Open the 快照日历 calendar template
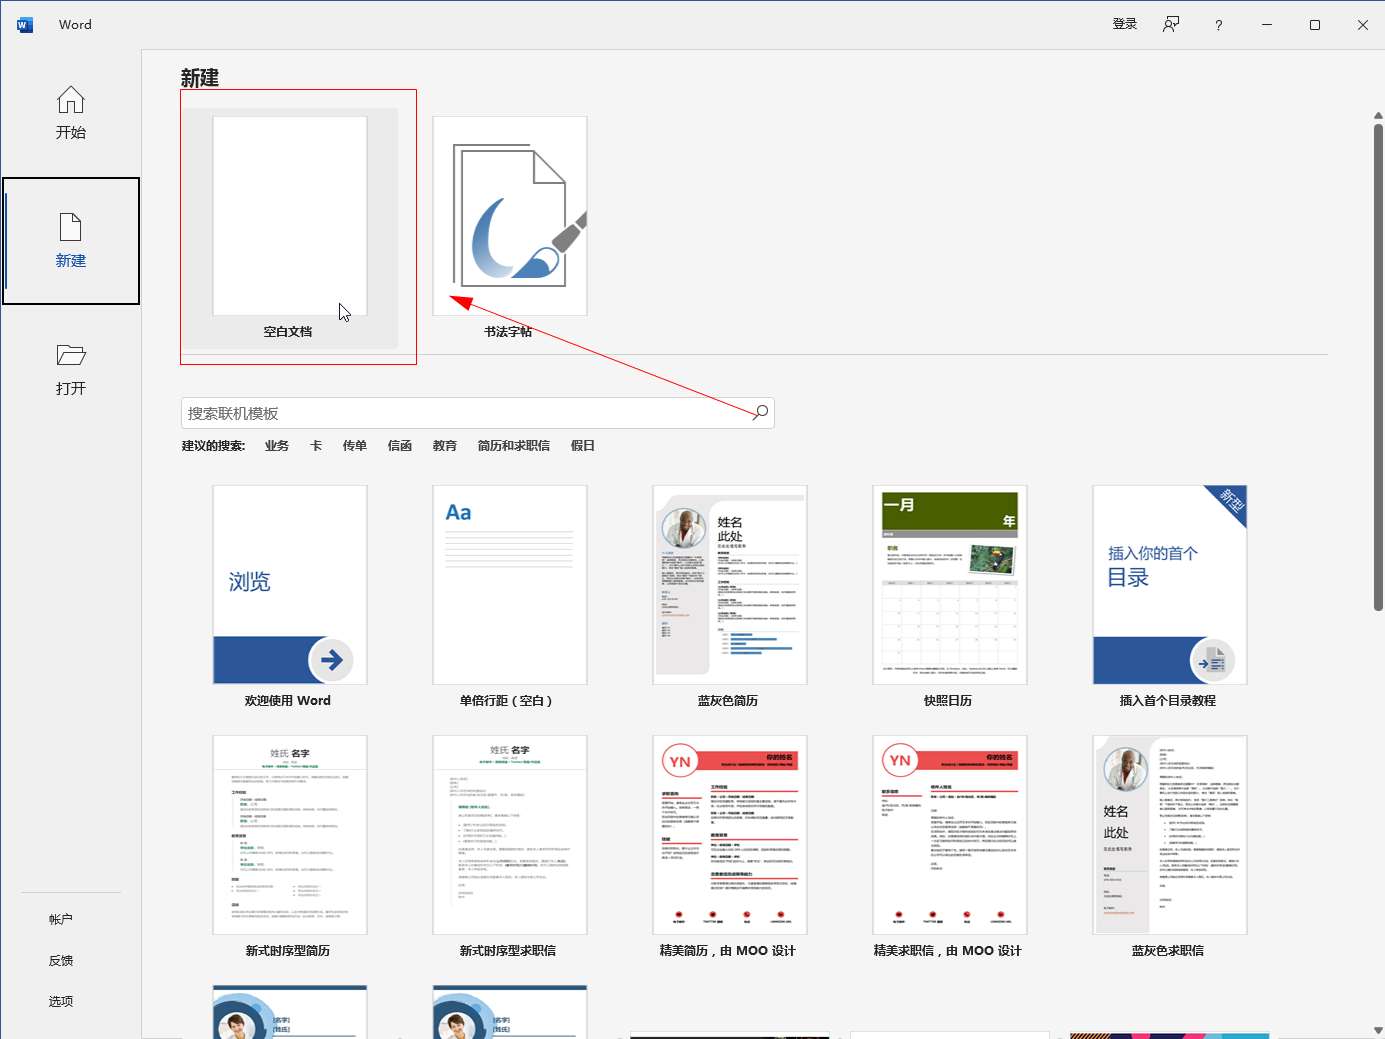Image resolution: width=1385 pixels, height=1039 pixels. (949, 585)
